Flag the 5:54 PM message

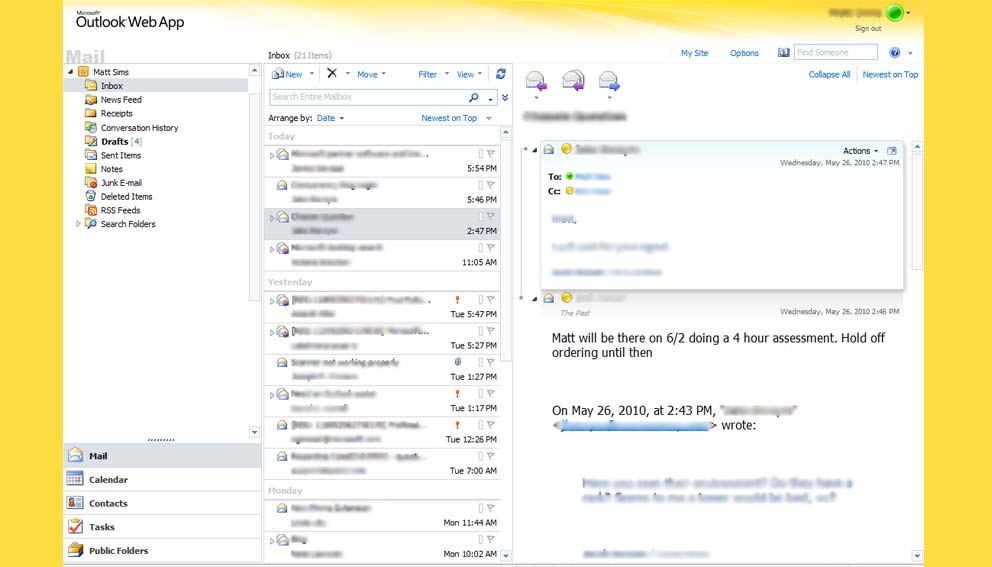tap(491, 154)
